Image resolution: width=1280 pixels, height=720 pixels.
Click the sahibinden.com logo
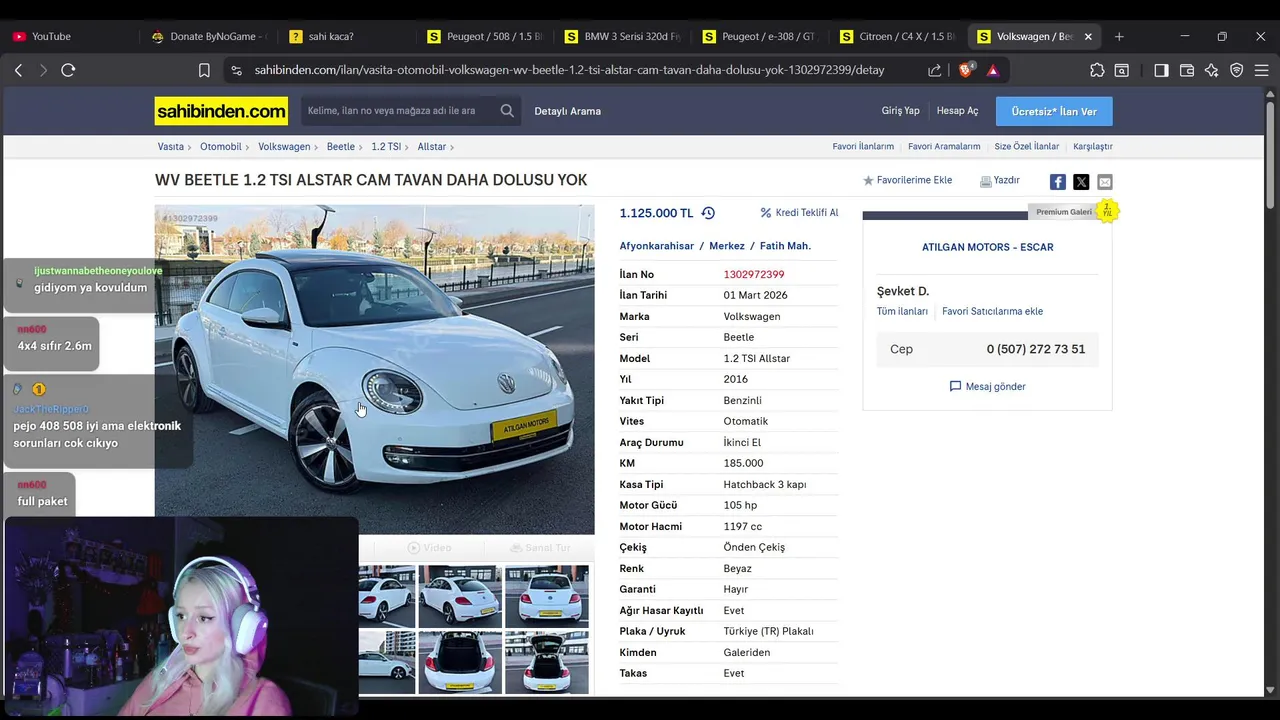tap(221, 111)
